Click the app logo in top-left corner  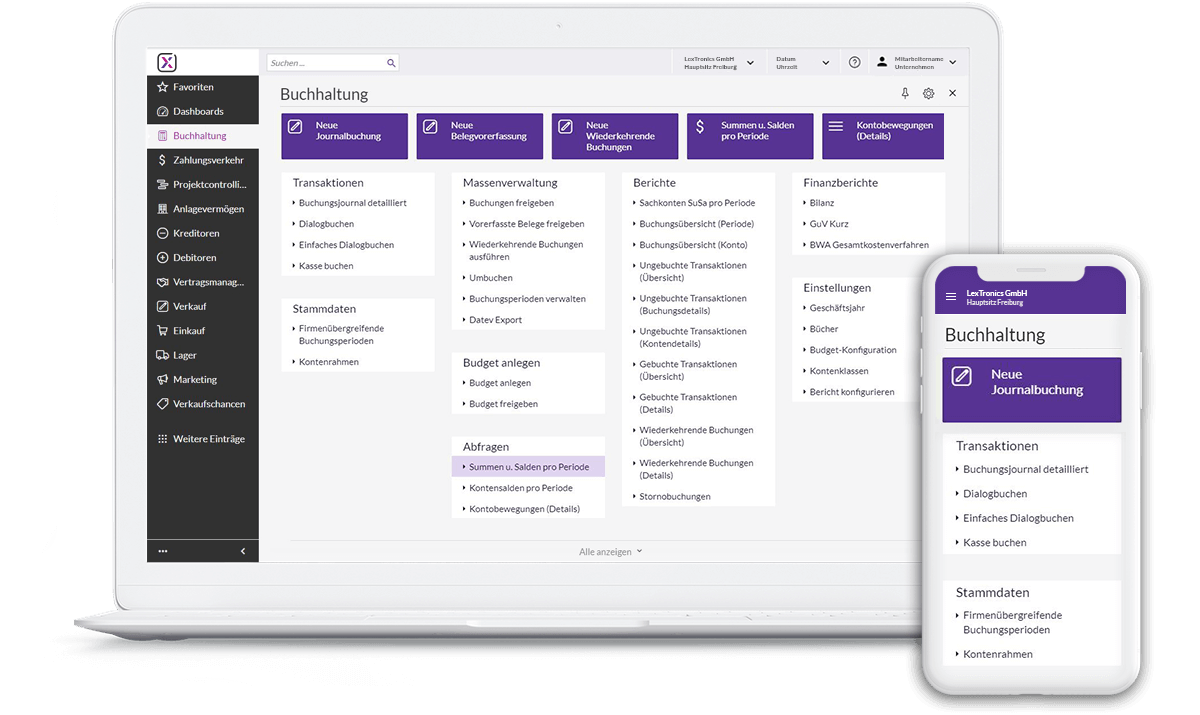[167, 62]
